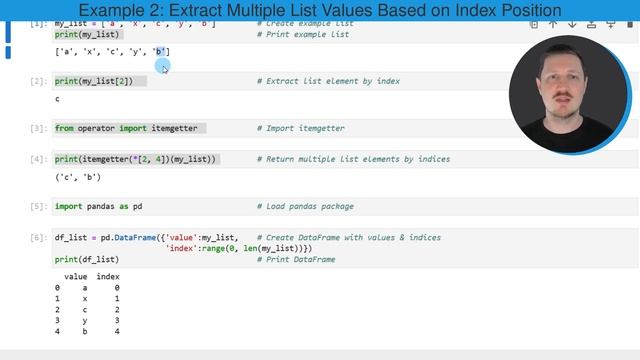
Task: Select the [3]: cell prompt
Action: (39, 128)
